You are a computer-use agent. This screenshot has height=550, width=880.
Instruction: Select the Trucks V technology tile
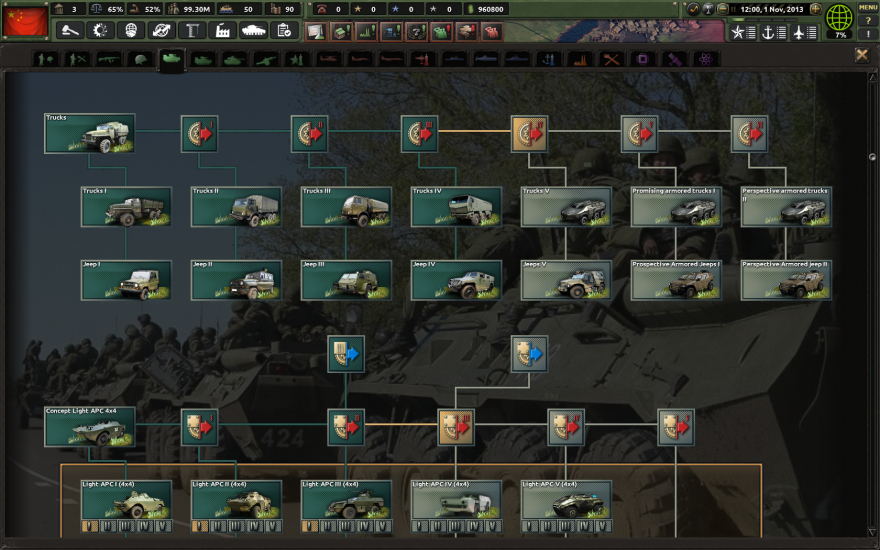click(x=566, y=207)
